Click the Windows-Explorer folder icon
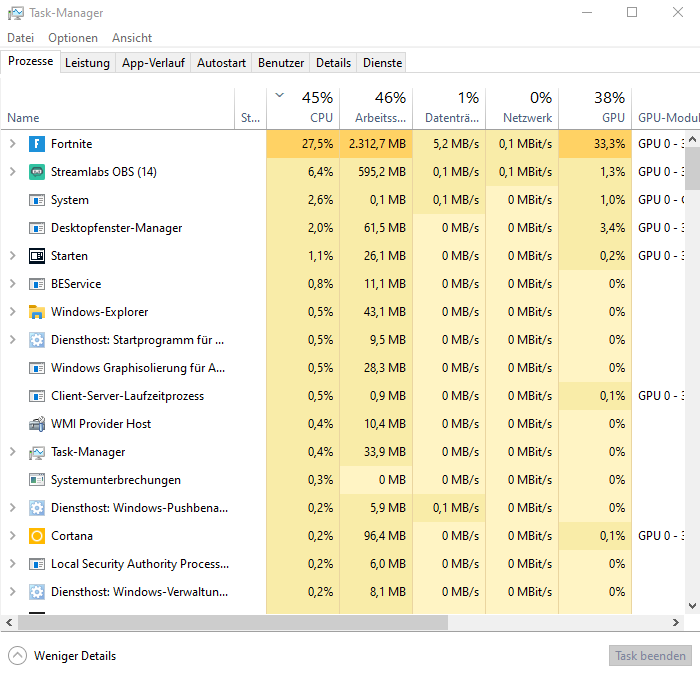The image size is (700, 680). (x=37, y=312)
